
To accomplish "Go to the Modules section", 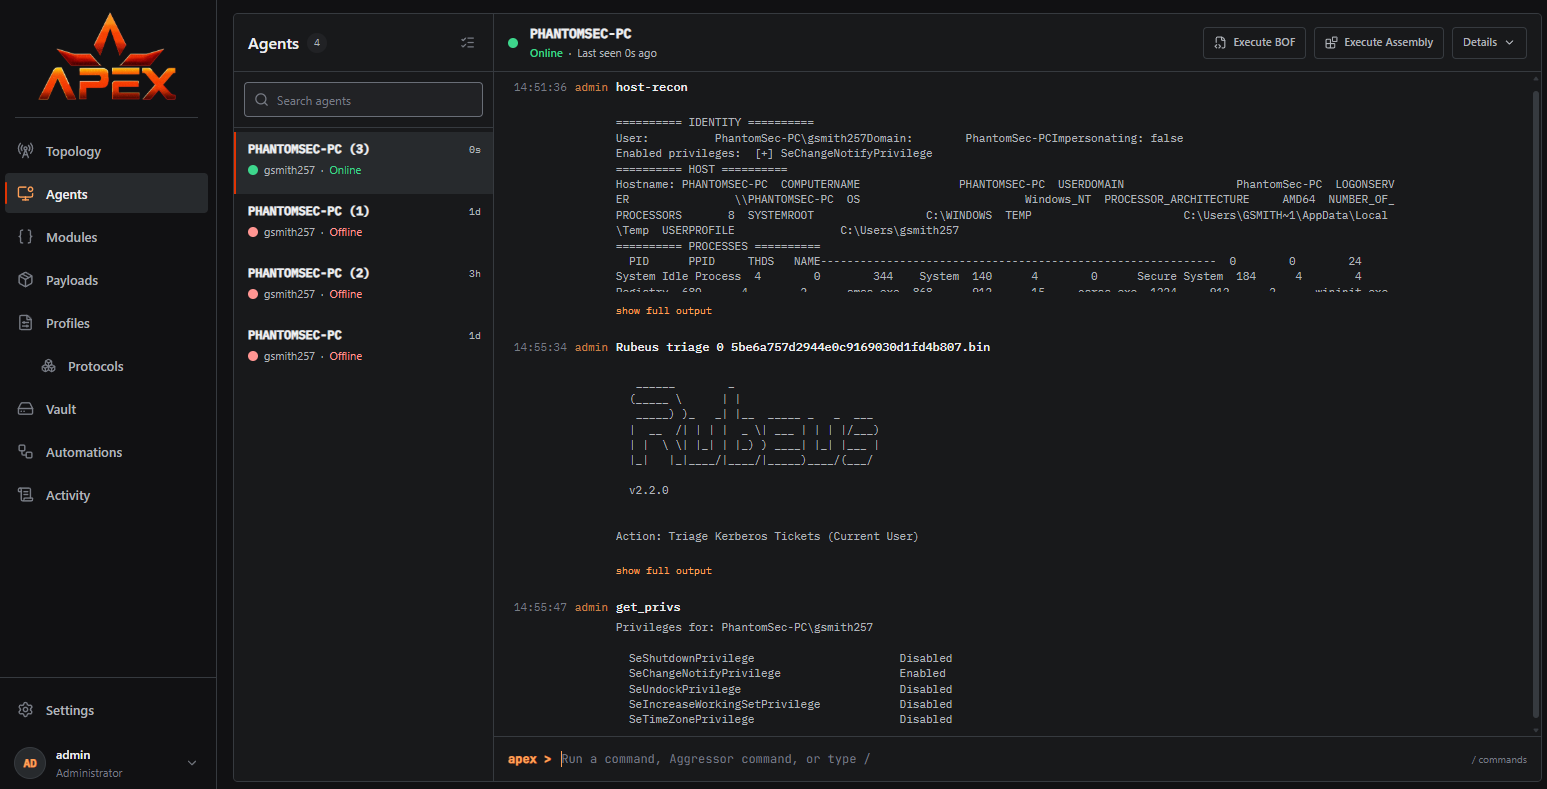I will (107, 237).
